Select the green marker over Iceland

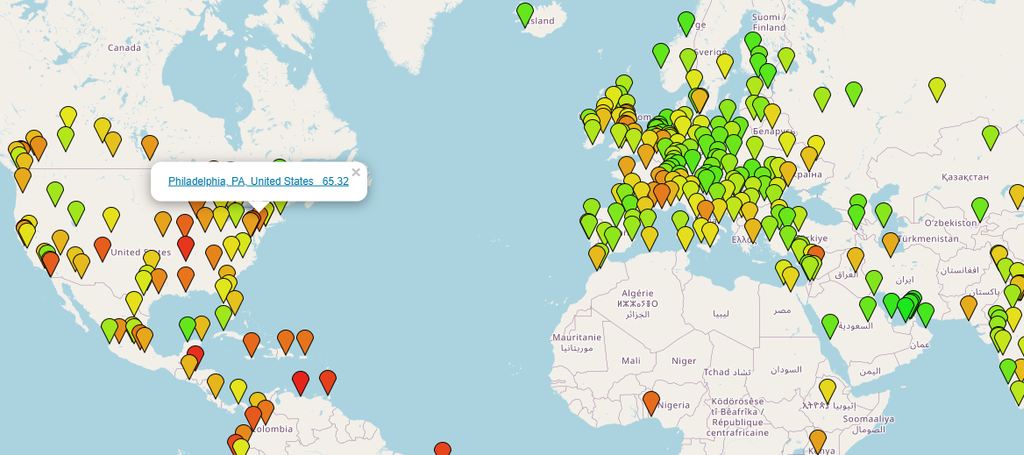[x=525, y=15]
